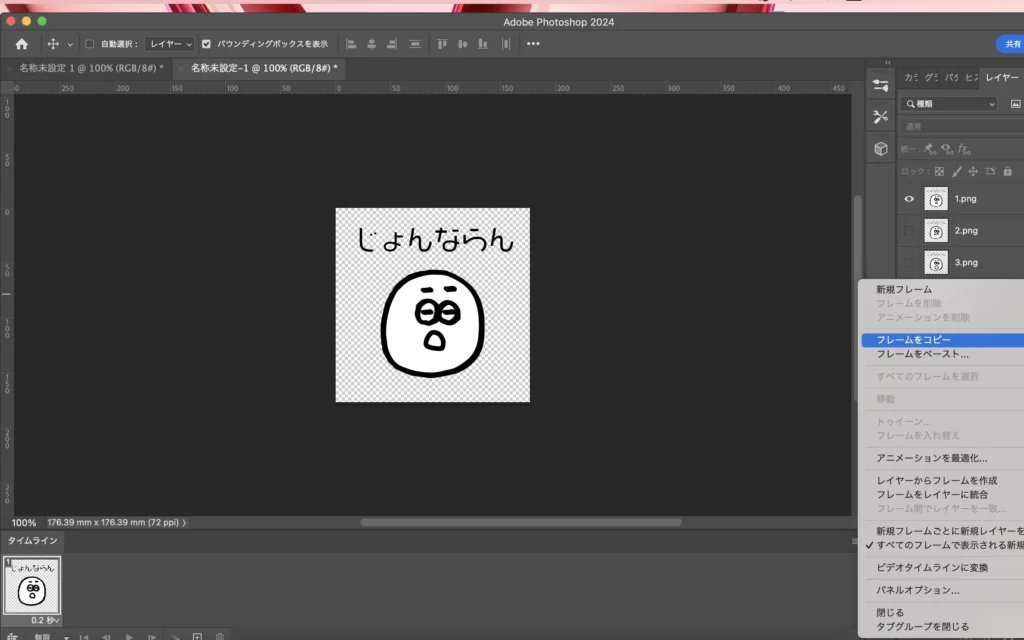Click the lock image pixels brush icon
Image resolution: width=1024 pixels, height=640 pixels.
[957, 171]
